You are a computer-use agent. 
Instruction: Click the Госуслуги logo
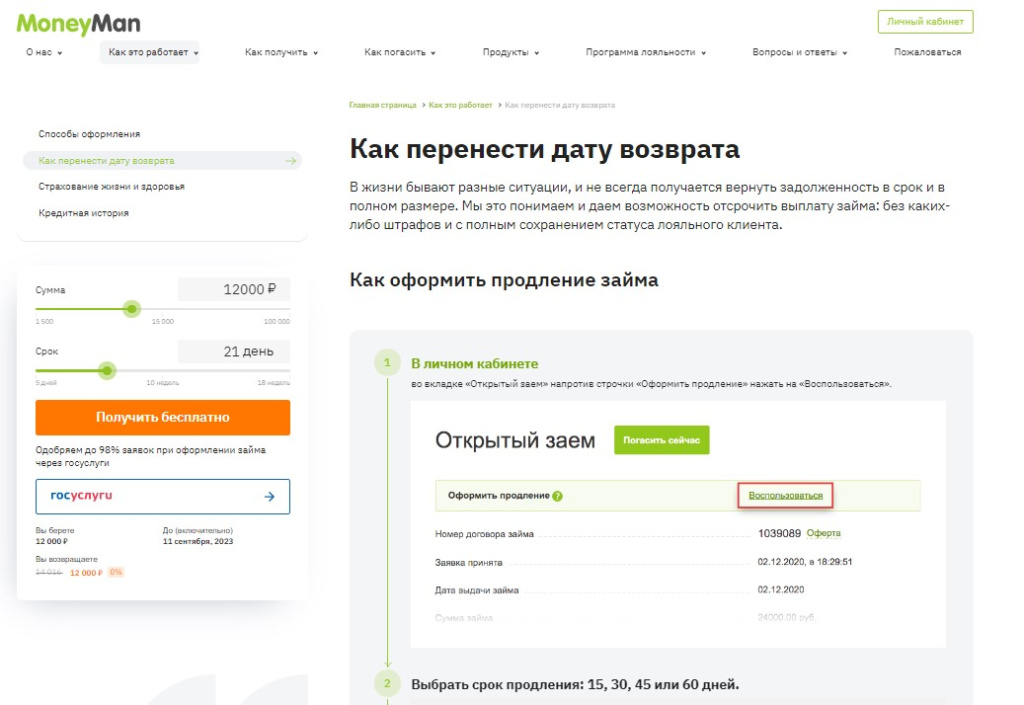pos(82,496)
